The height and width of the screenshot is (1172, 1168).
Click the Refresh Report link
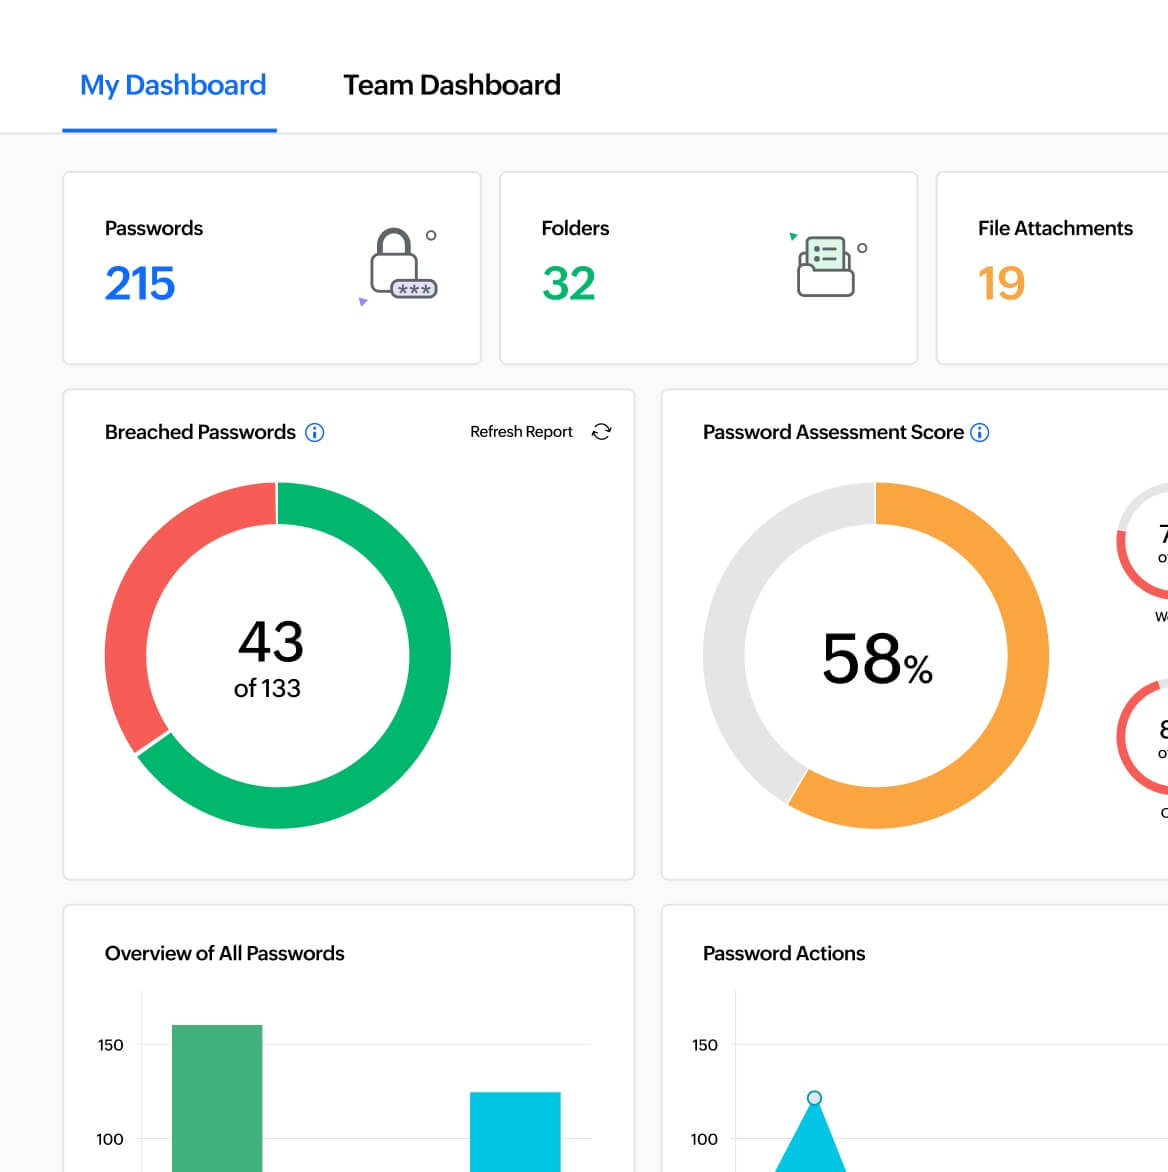(521, 432)
